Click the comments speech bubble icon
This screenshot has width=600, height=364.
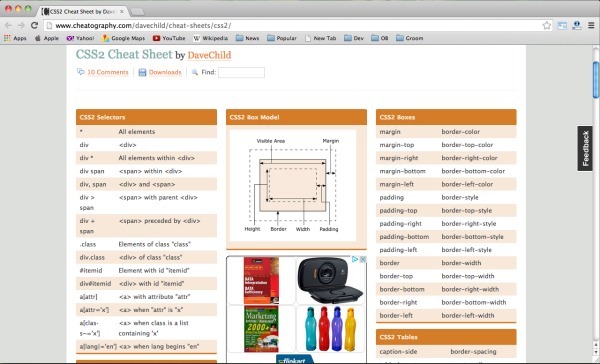tap(81, 72)
